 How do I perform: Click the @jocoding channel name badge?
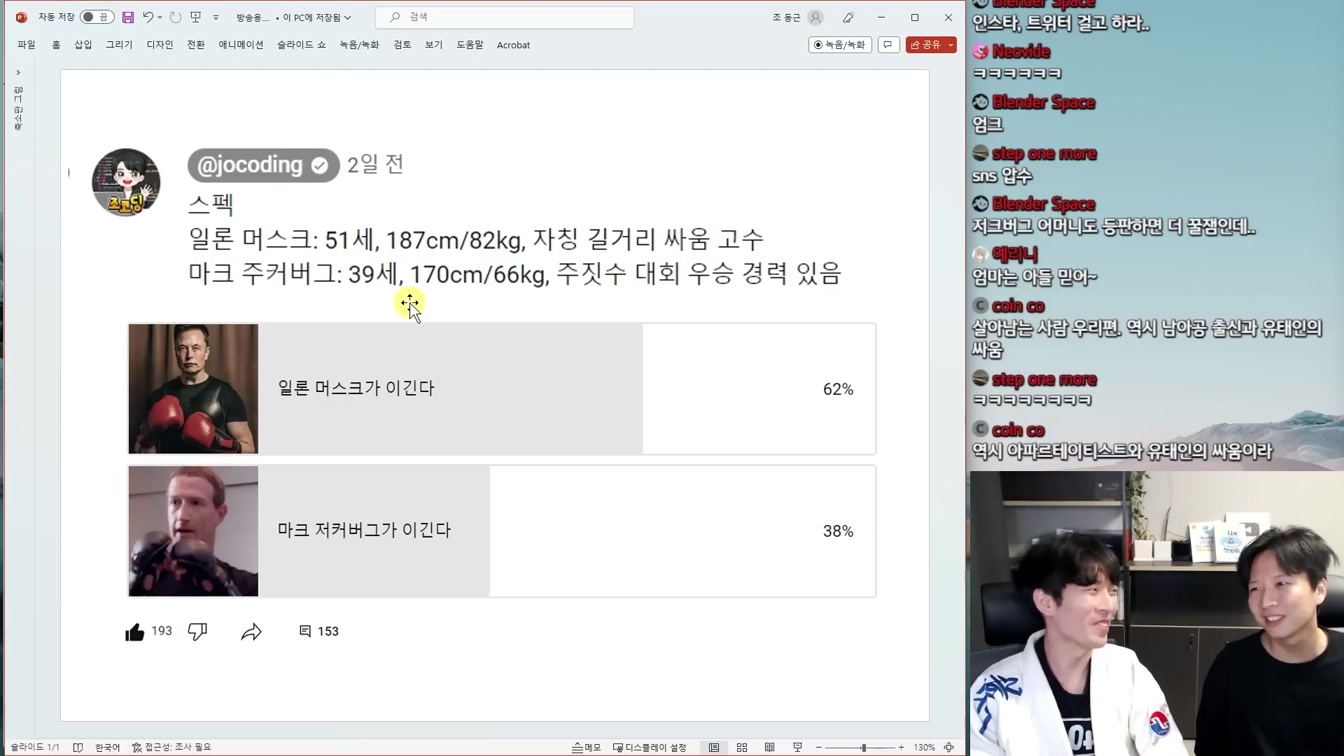click(x=263, y=165)
